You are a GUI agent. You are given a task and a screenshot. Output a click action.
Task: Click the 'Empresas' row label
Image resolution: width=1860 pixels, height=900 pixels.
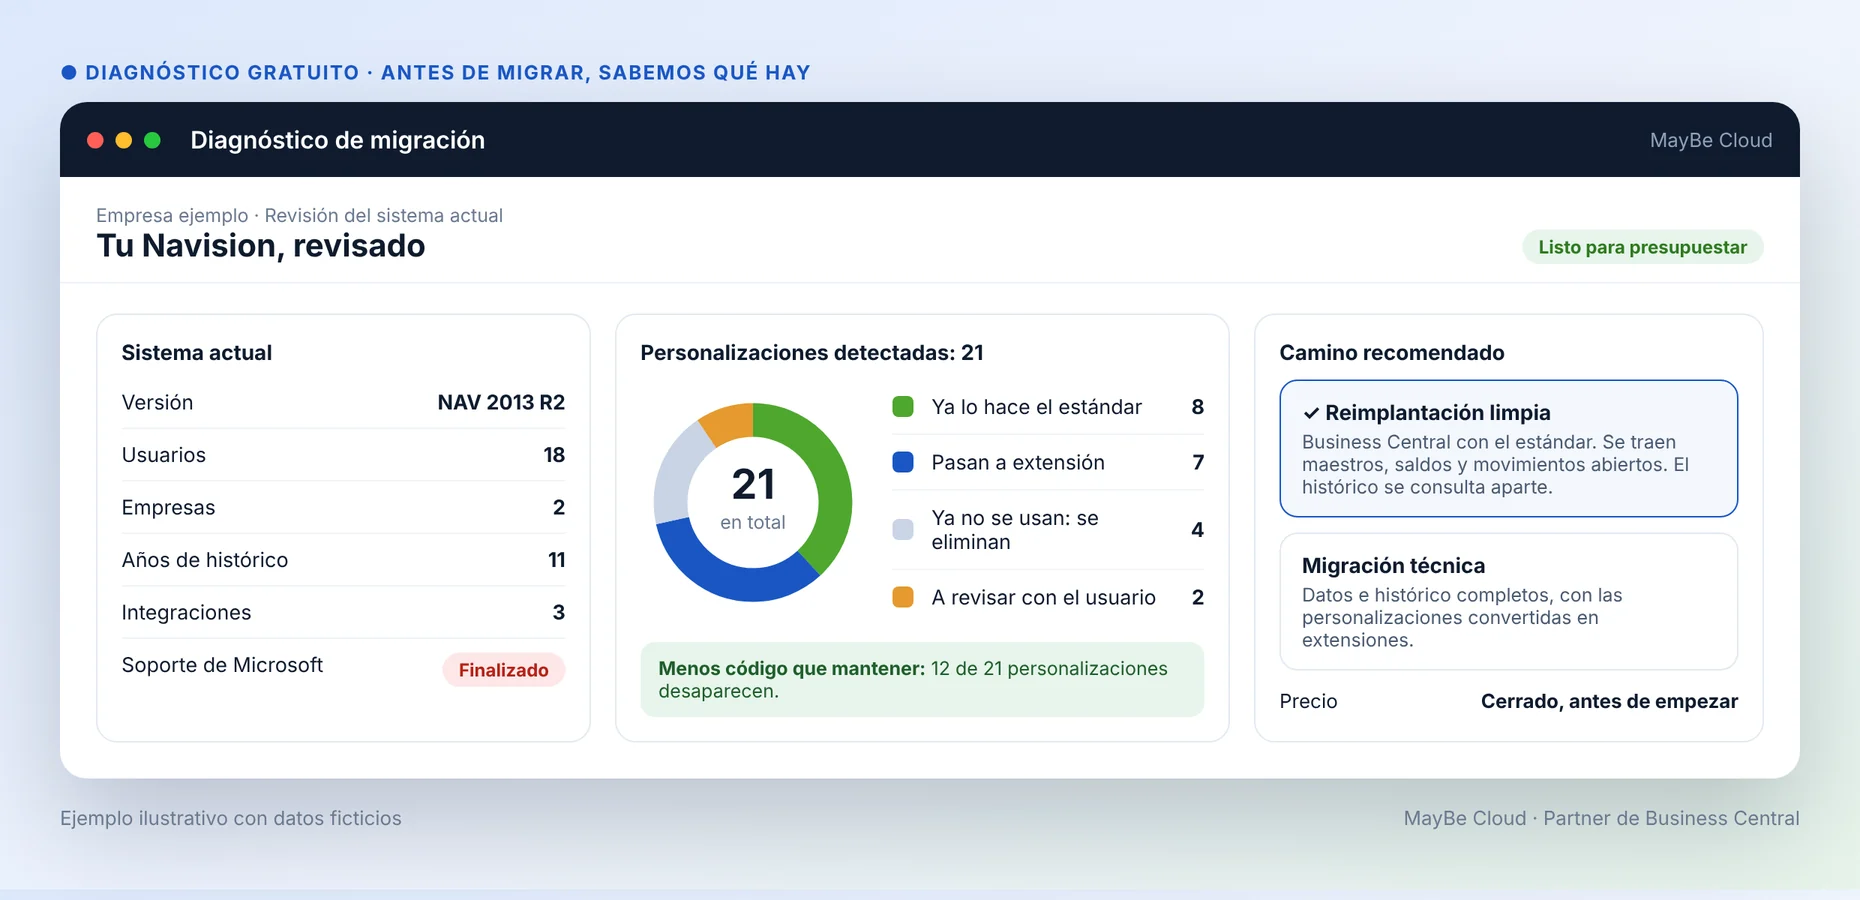[168, 507]
